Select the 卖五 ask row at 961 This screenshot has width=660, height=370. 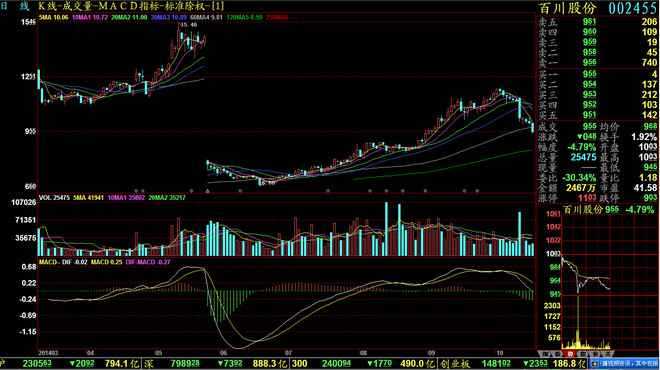click(x=598, y=22)
